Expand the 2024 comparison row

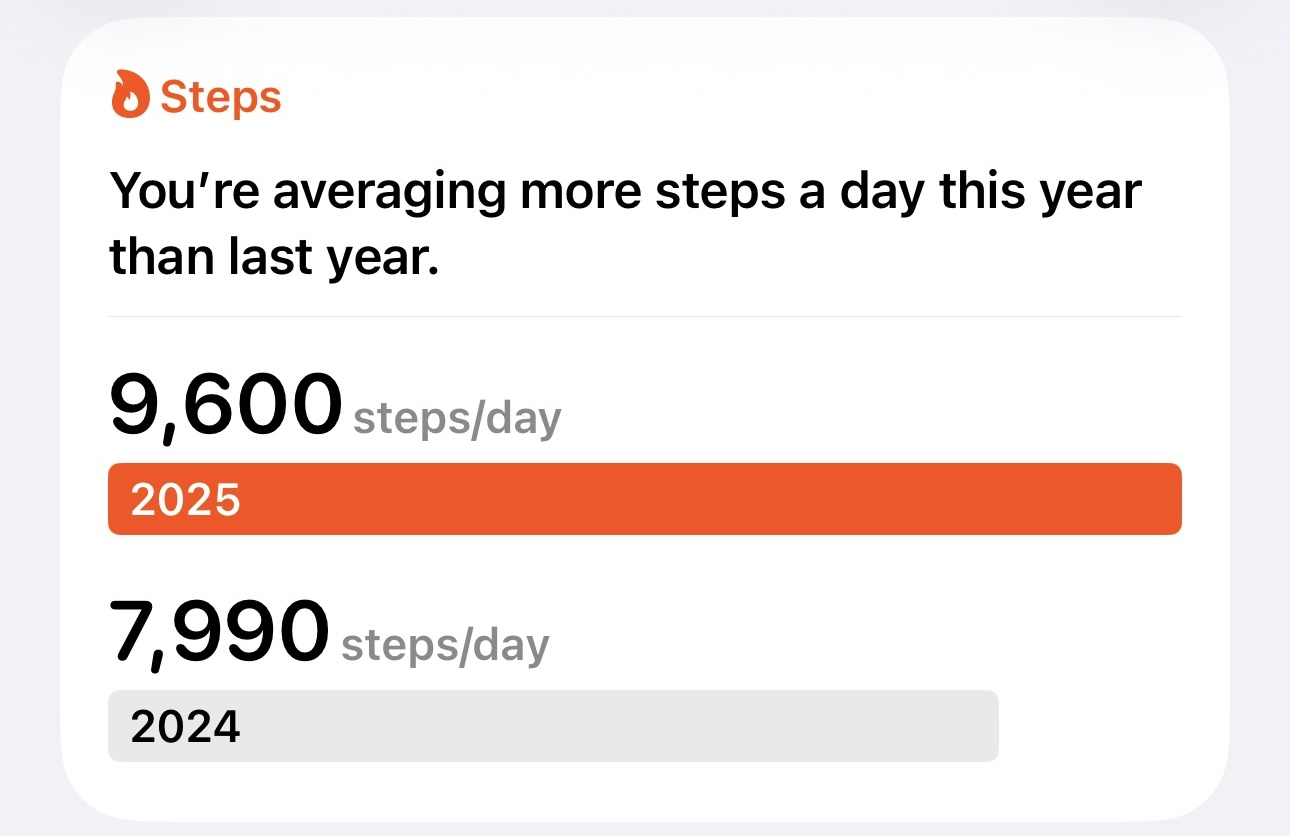click(553, 726)
